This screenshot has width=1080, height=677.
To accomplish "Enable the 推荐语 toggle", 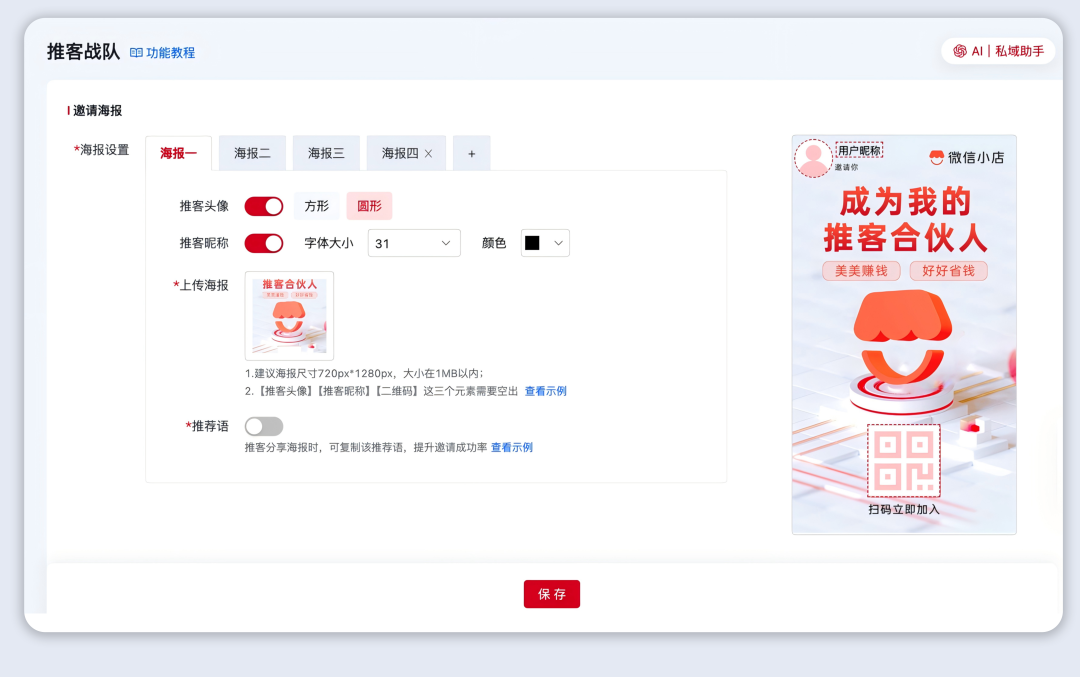I will (263, 426).
